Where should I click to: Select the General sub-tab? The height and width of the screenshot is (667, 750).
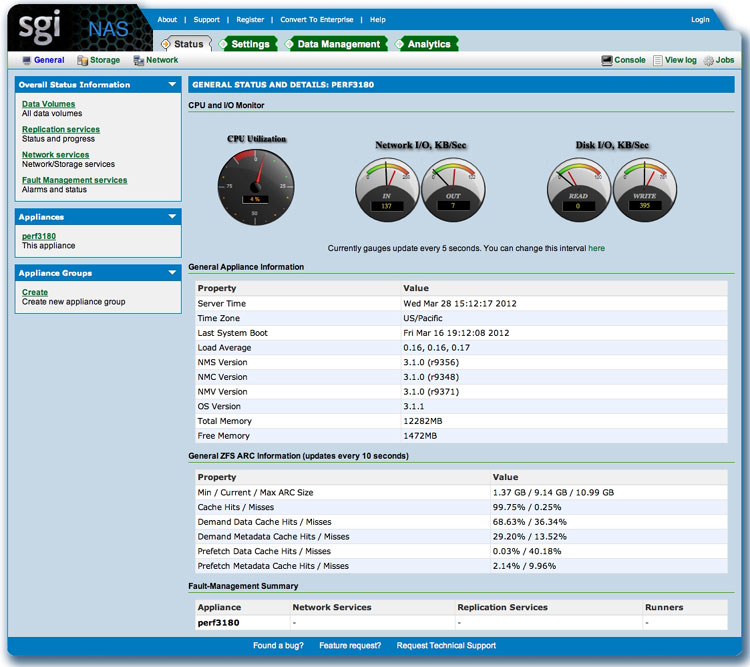pyautogui.click(x=49, y=60)
